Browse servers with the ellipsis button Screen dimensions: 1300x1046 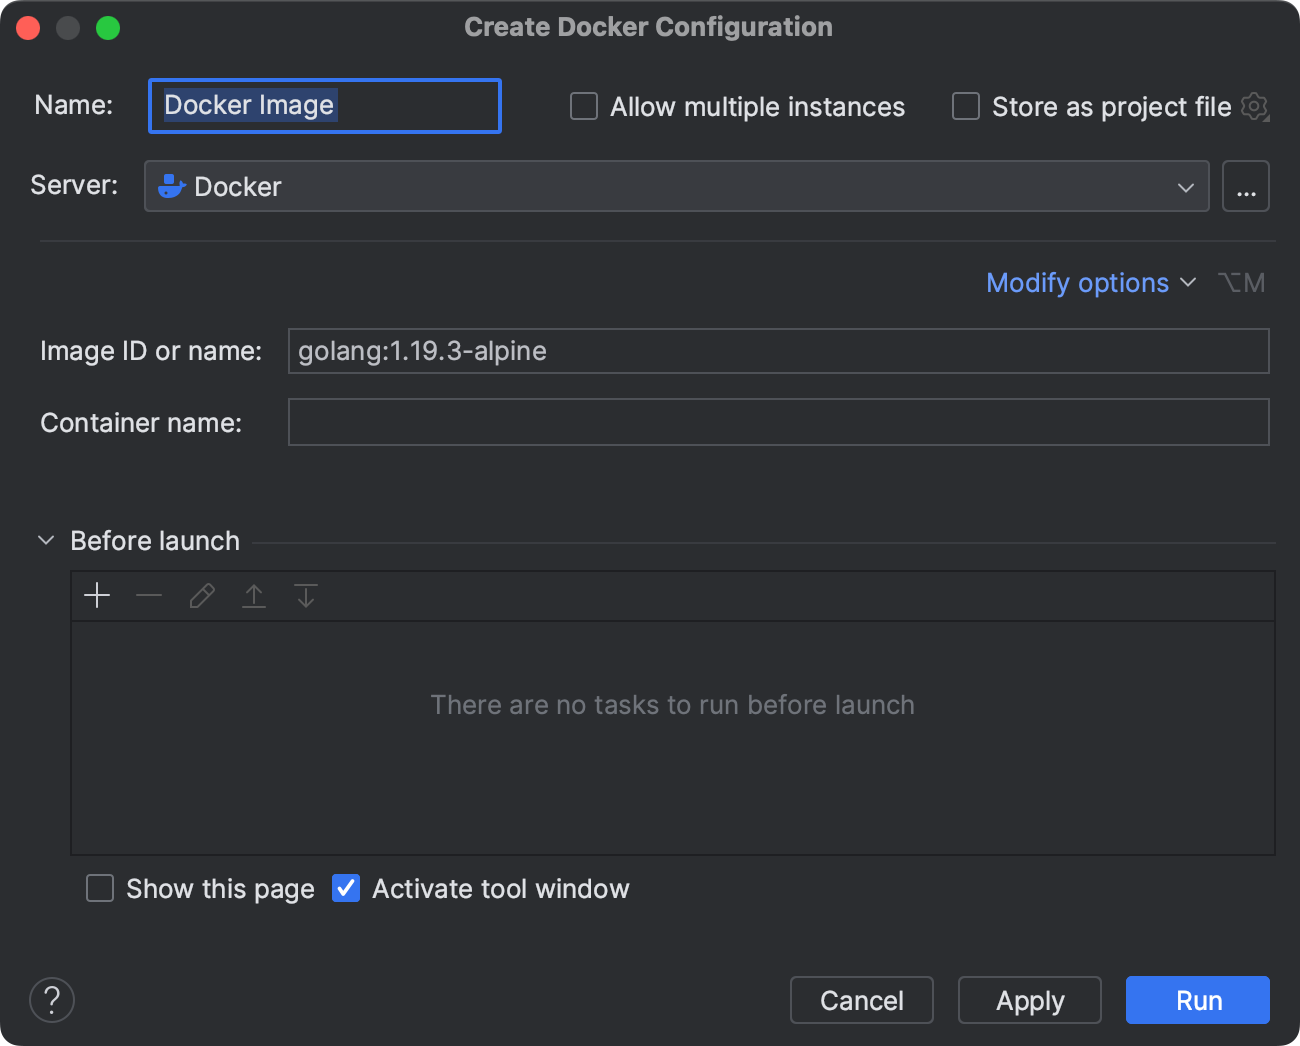coord(1245,186)
